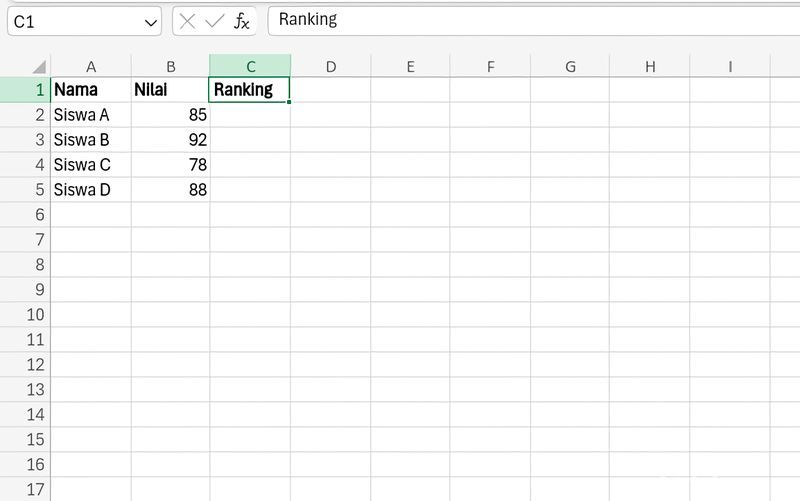Click the Ranking cell in C1
Screen dimensions: 800x501
pos(249,90)
